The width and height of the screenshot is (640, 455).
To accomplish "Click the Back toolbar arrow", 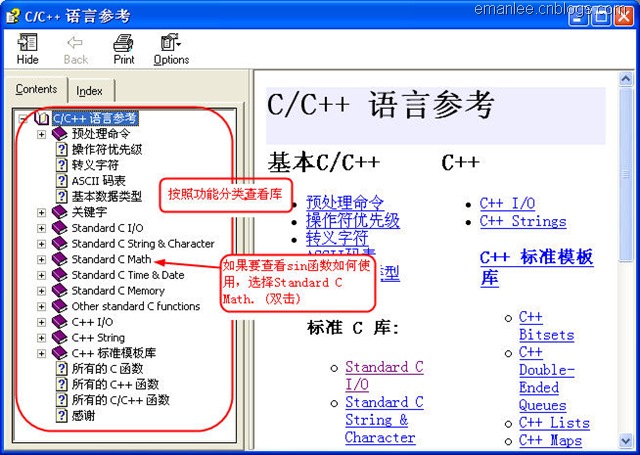I will click(x=75, y=42).
